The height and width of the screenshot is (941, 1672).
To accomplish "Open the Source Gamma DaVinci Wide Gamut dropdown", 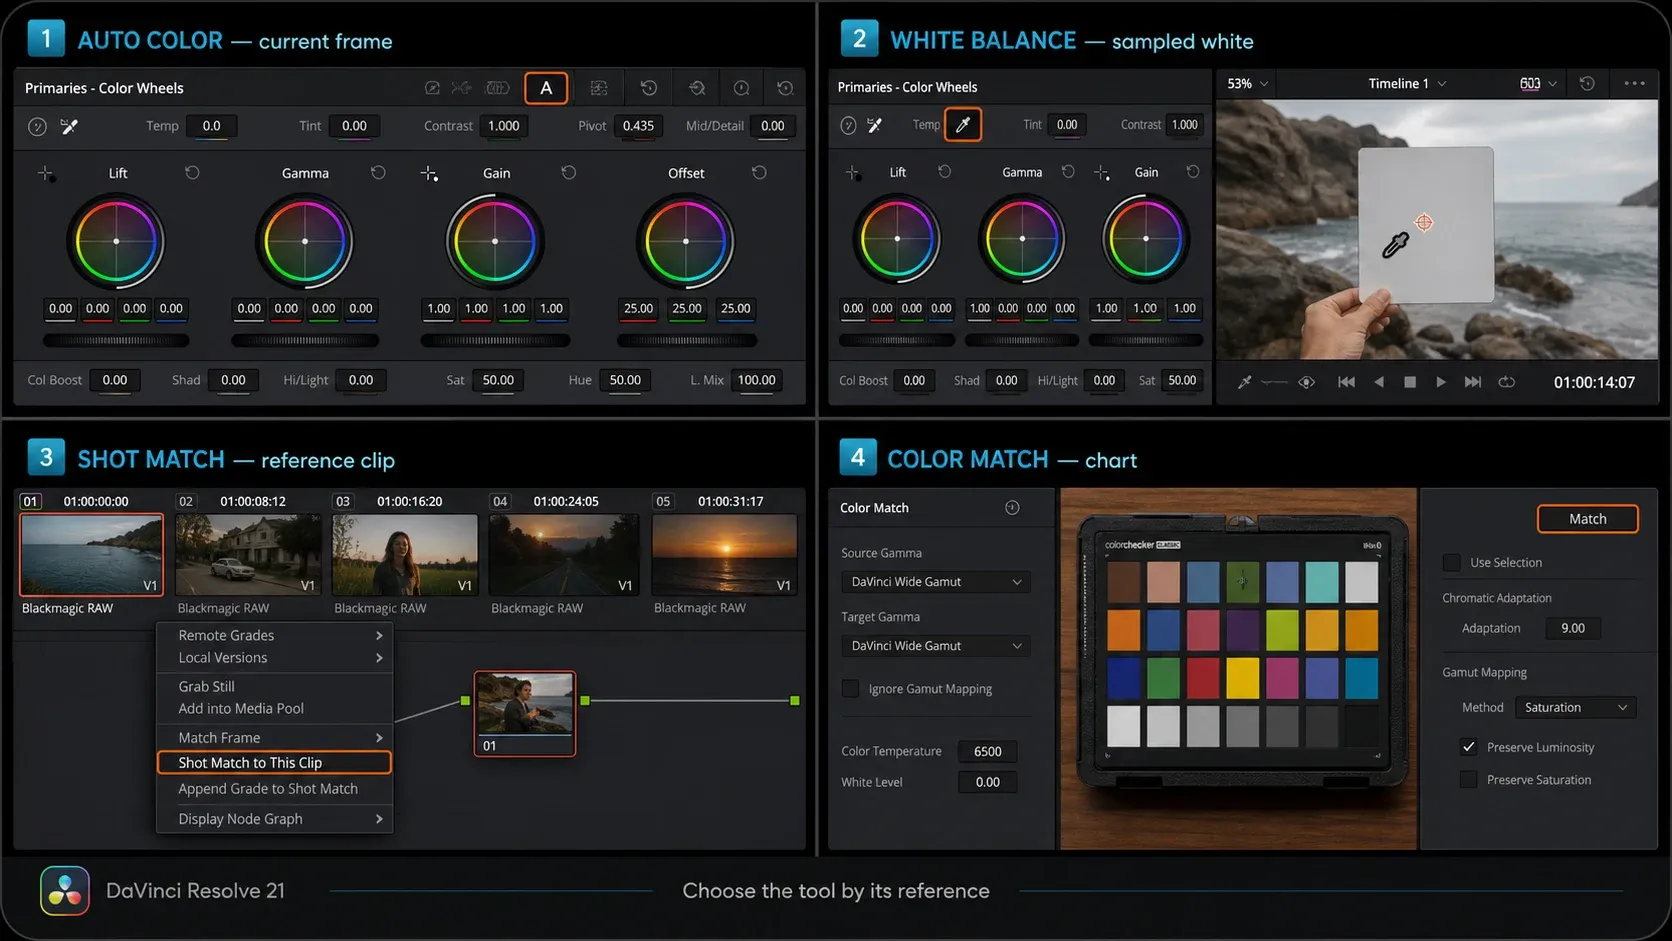I will (936, 582).
